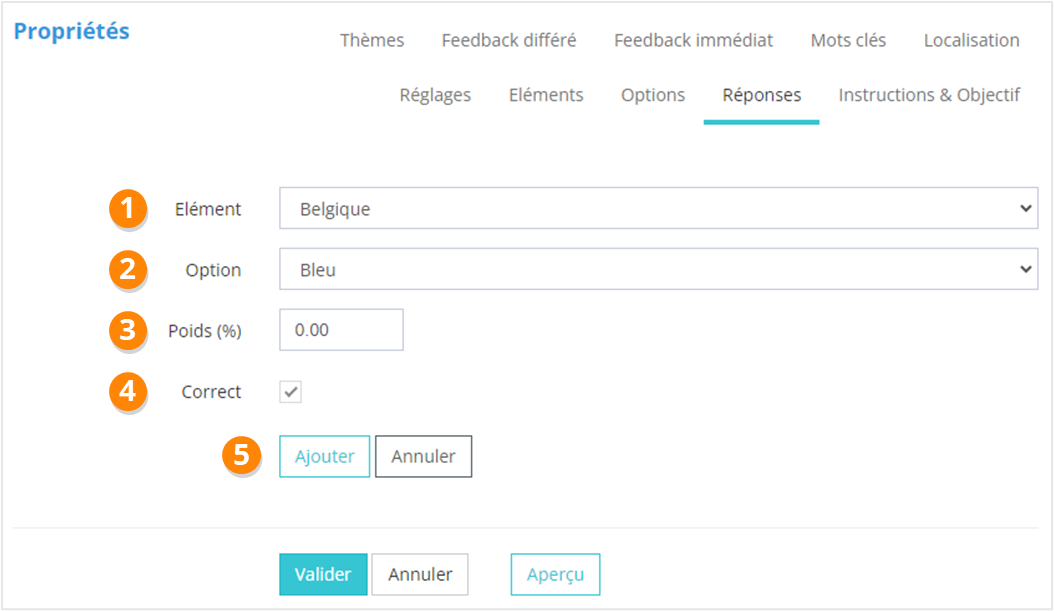The image size is (1054, 611).
Task: Click the blue Valider button
Action: [323, 575]
